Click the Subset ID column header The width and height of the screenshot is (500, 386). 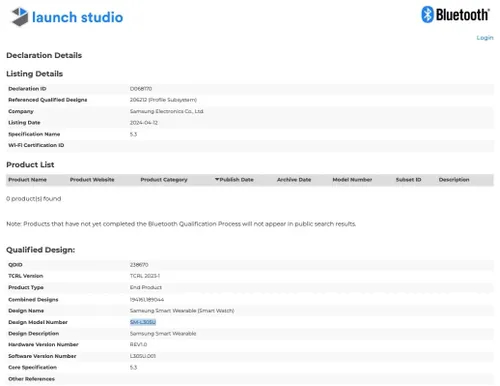click(408, 180)
